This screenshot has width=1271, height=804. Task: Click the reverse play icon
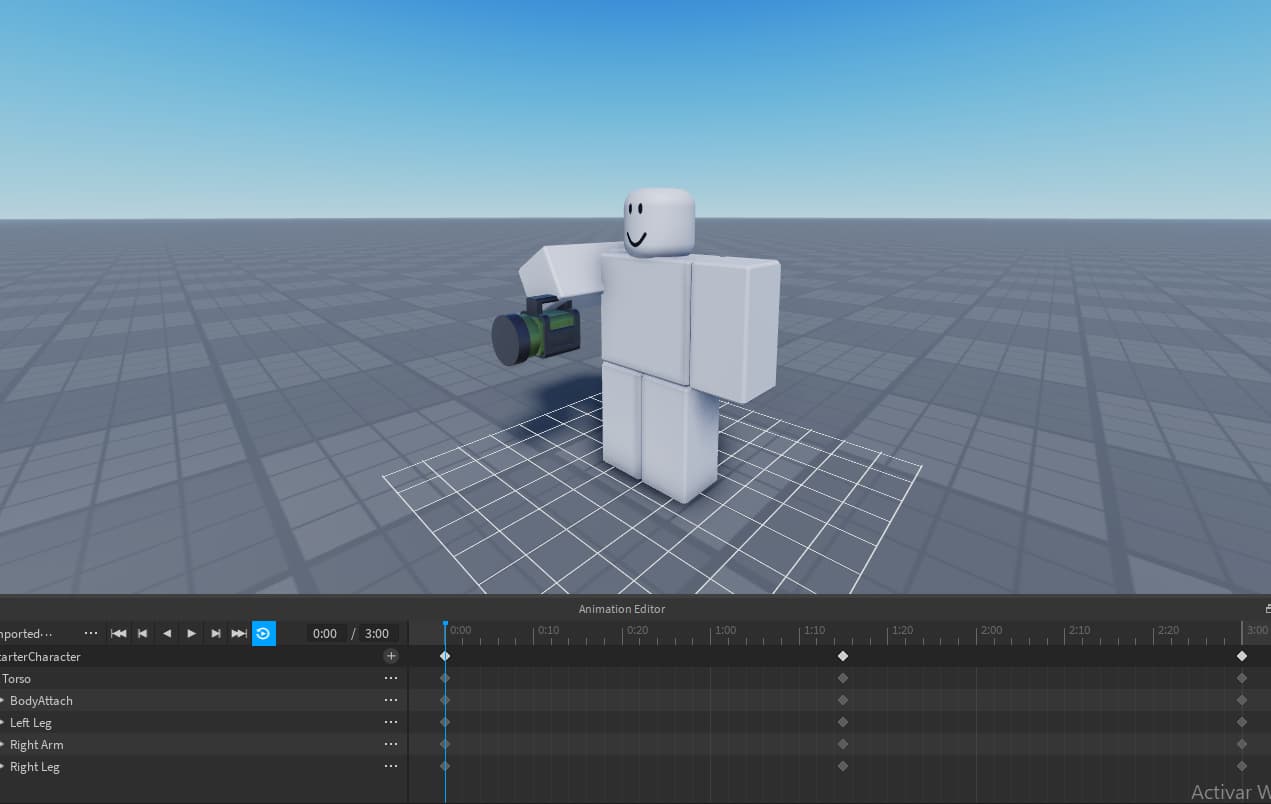pyautogui.click(x=166, y=633)
